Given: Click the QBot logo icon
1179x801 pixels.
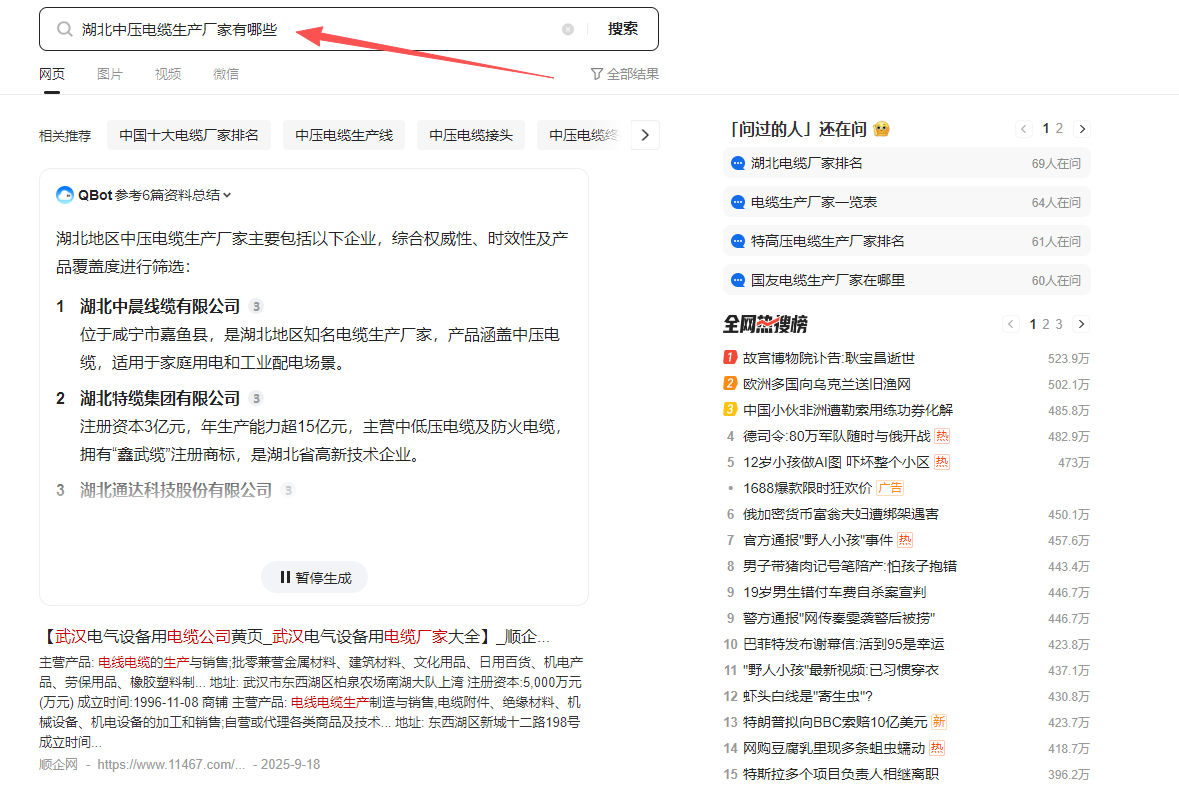Looking at the screenshot, I should click(65, 195).
